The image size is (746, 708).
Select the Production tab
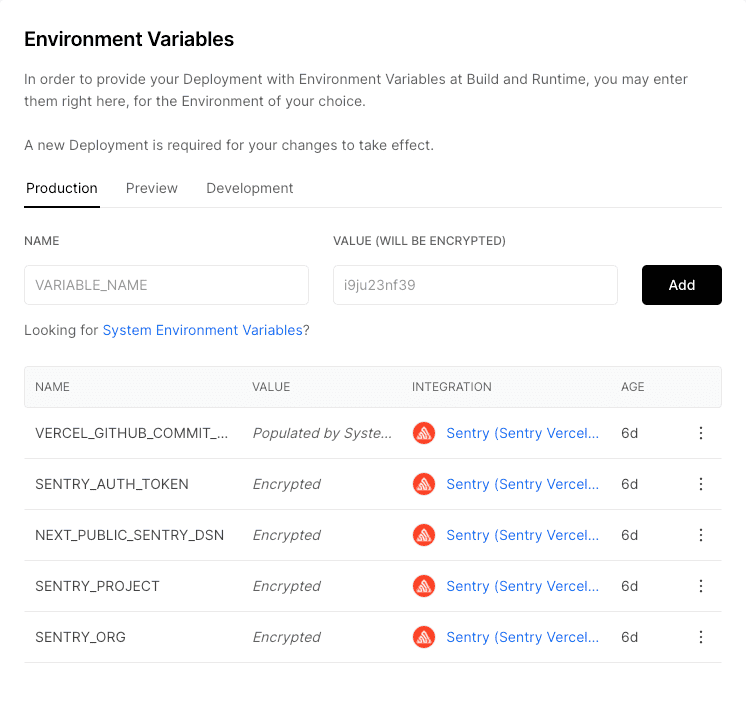(x=62, y=188)
